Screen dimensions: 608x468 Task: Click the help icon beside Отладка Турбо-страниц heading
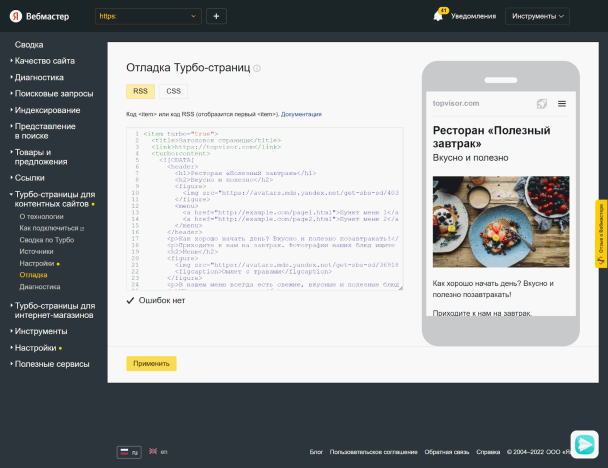(x=257, y=69)
